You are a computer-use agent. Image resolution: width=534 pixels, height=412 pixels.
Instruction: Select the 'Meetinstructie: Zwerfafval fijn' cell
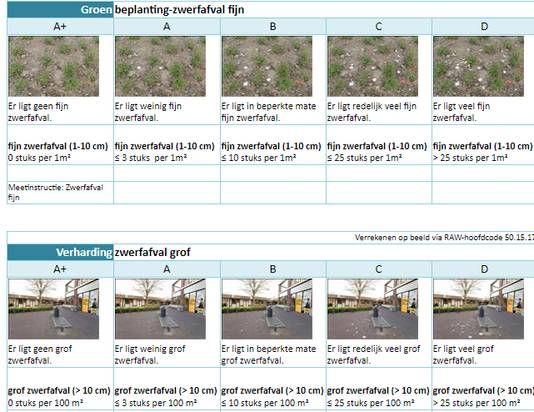tap(60, 192)
